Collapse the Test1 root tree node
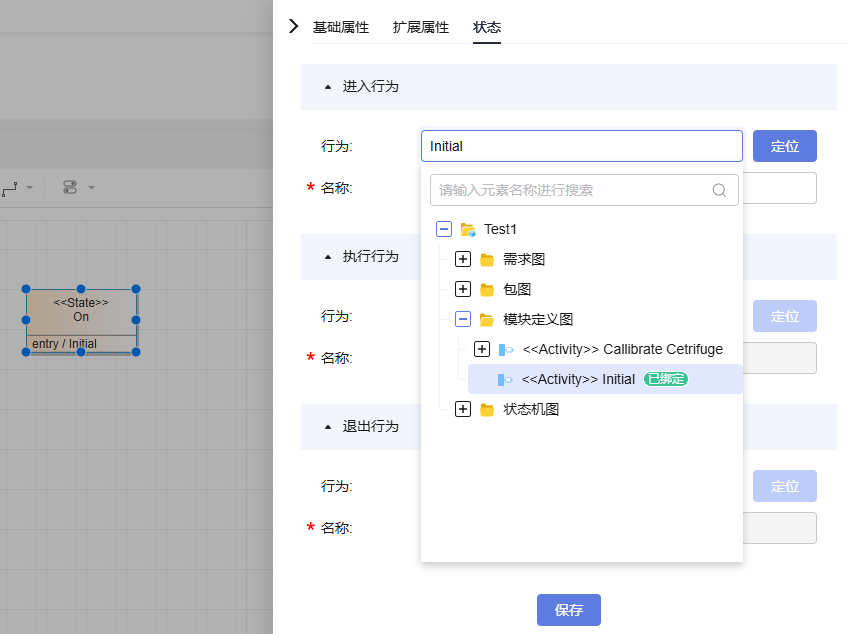The width and height of the screenshot is (848, 634). tap(444, 230)
